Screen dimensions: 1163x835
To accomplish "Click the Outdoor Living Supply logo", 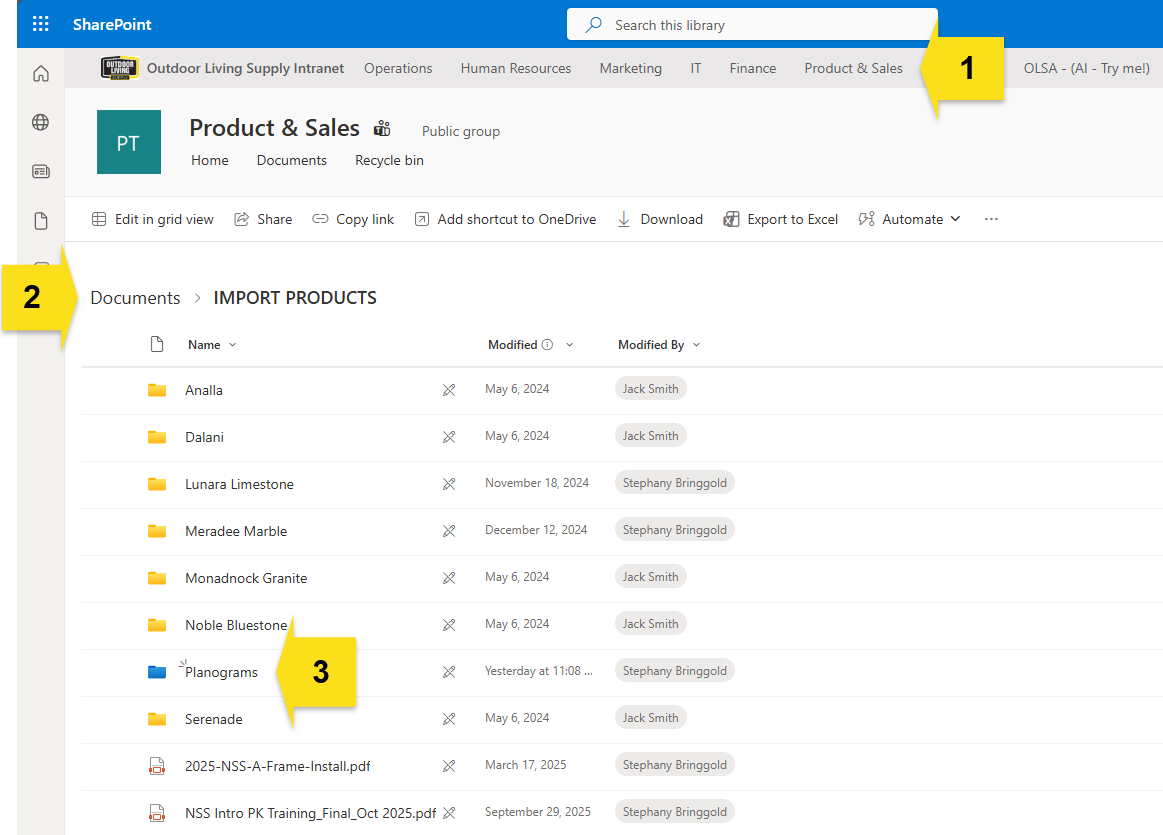I will coord(120,68).
